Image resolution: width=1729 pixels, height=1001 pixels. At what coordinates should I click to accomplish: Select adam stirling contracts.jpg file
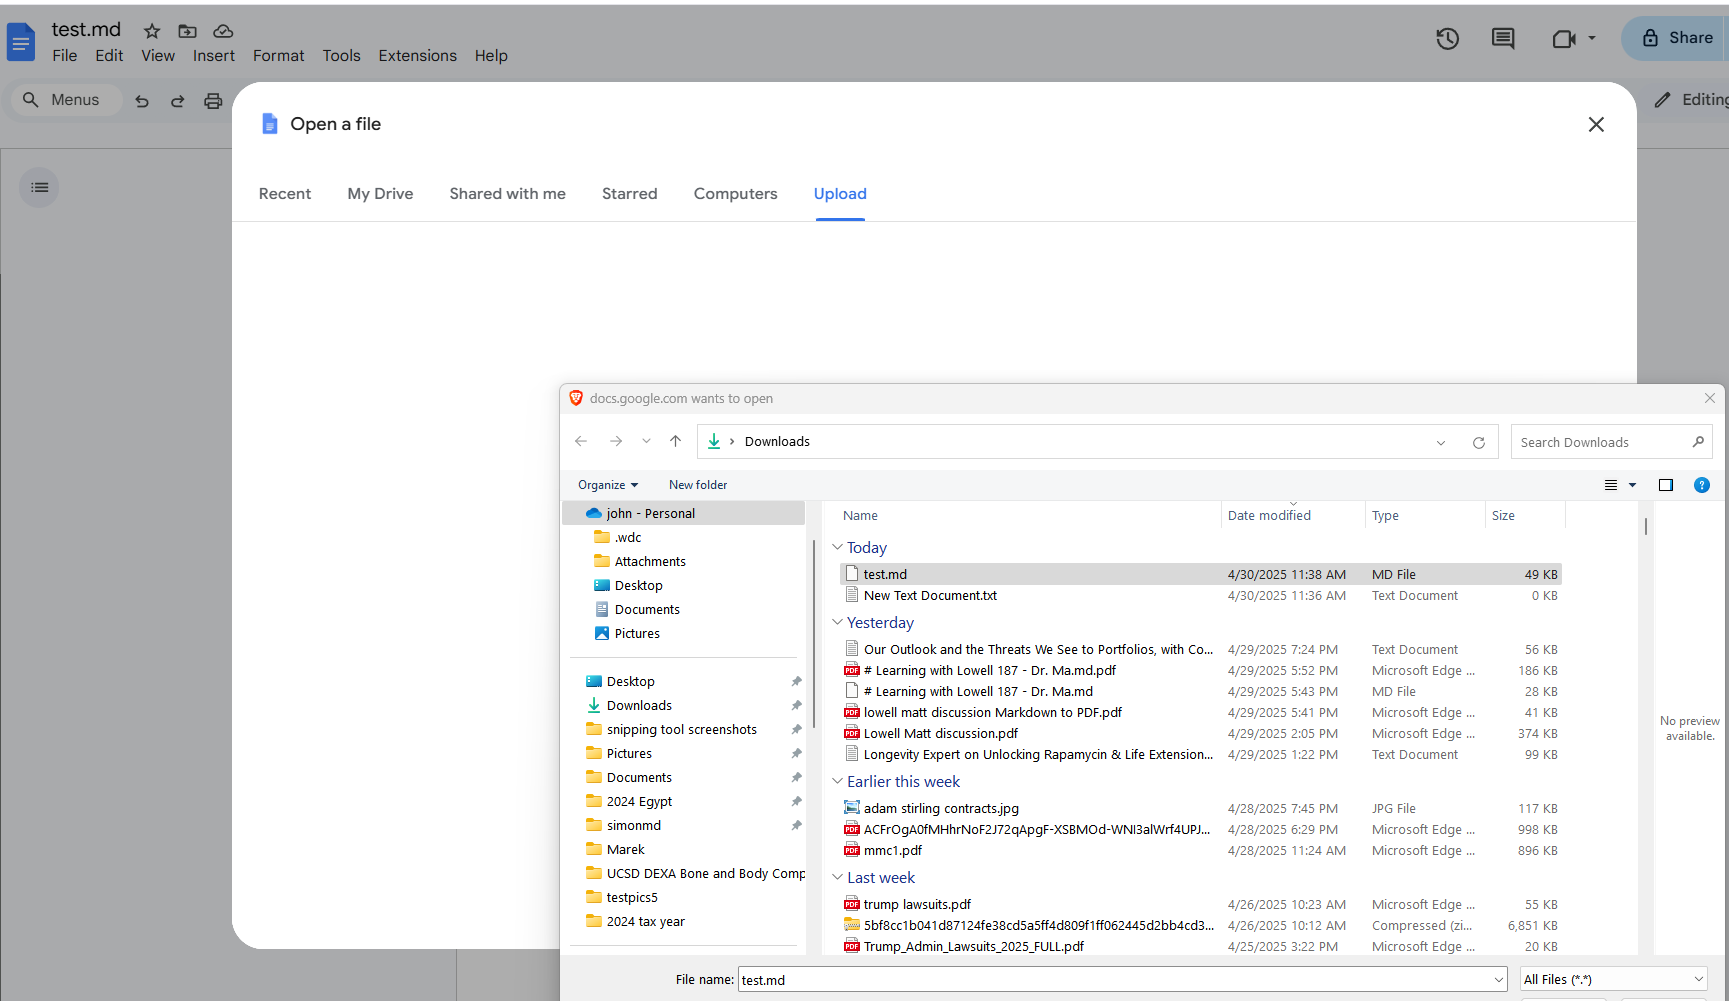1200,808
